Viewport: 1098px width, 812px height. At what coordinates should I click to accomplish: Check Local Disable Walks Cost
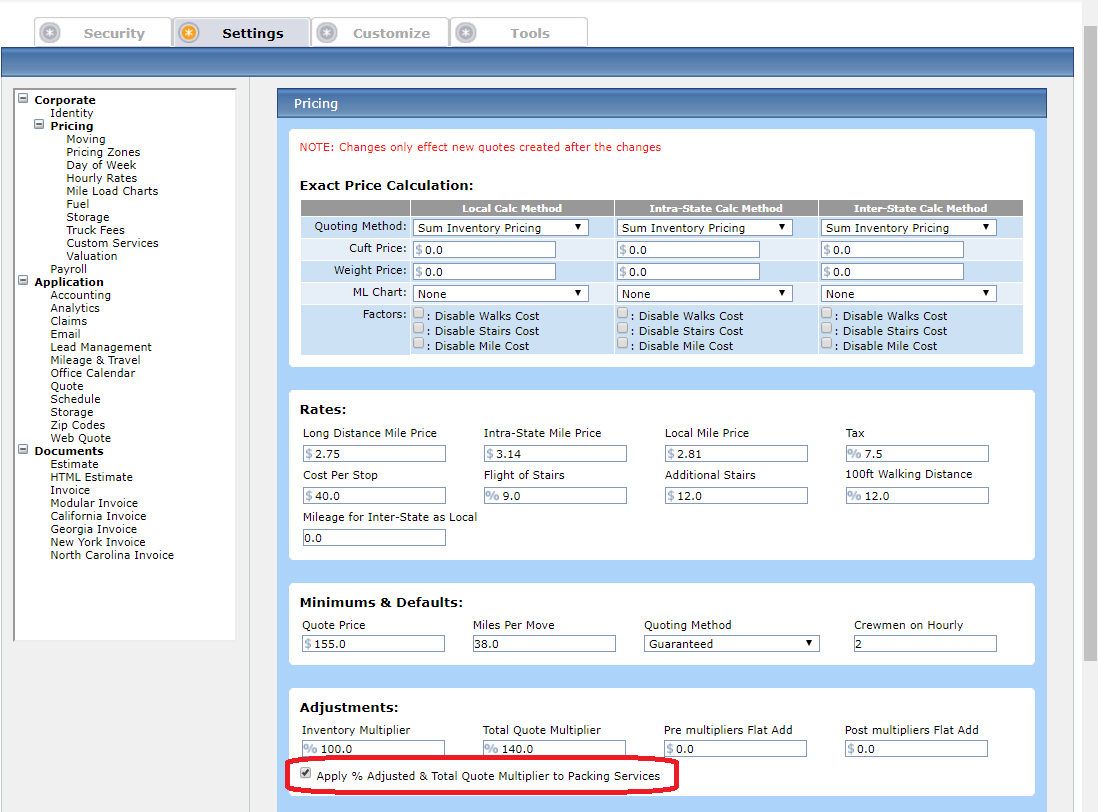coord(419,313)
